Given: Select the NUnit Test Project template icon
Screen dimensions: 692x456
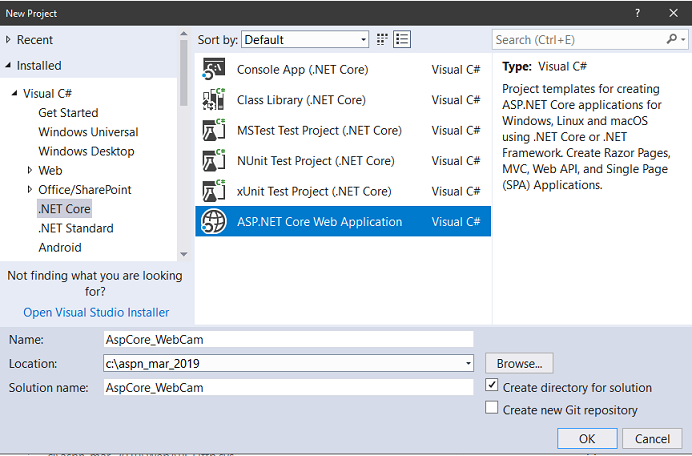Looking at the screenshot, I should (x=214, y=161).
